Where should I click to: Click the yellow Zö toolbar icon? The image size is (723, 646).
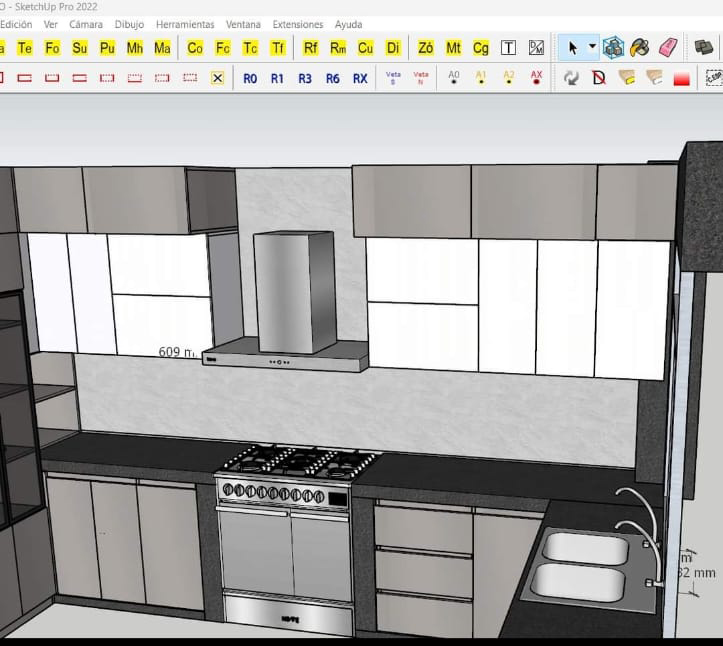click(426, 47)
